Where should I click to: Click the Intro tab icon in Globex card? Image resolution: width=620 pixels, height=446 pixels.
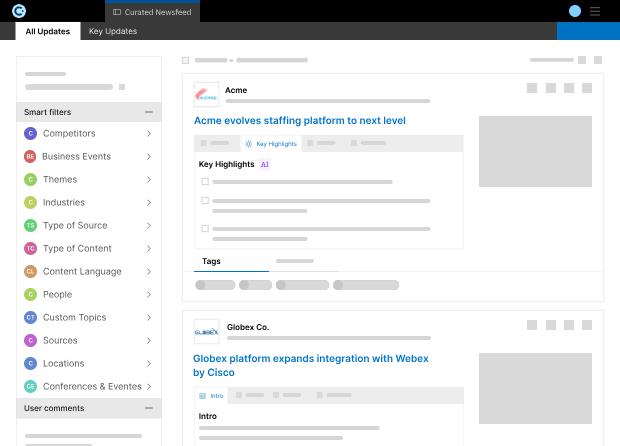click(202, 396)
